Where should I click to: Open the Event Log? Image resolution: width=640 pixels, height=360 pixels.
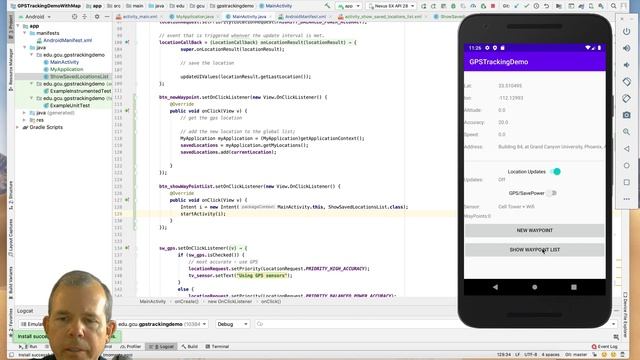tap(605, 347)
